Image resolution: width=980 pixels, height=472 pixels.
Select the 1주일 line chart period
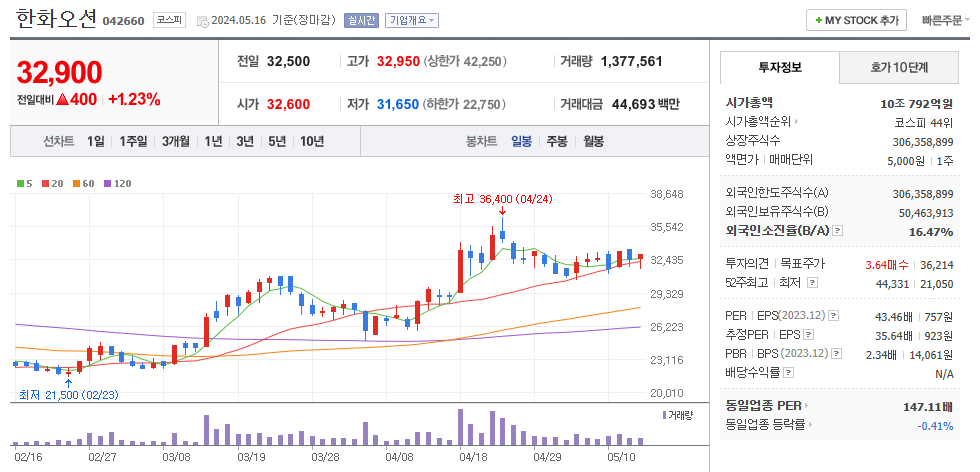(133, 141)
